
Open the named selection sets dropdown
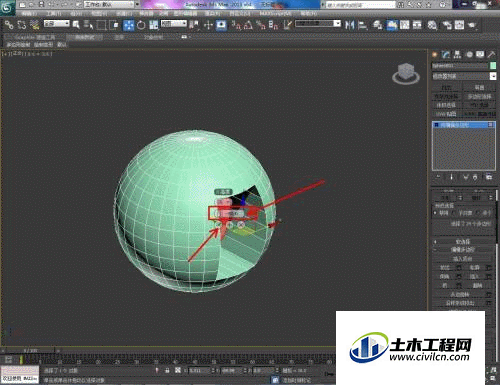(318, 24)
